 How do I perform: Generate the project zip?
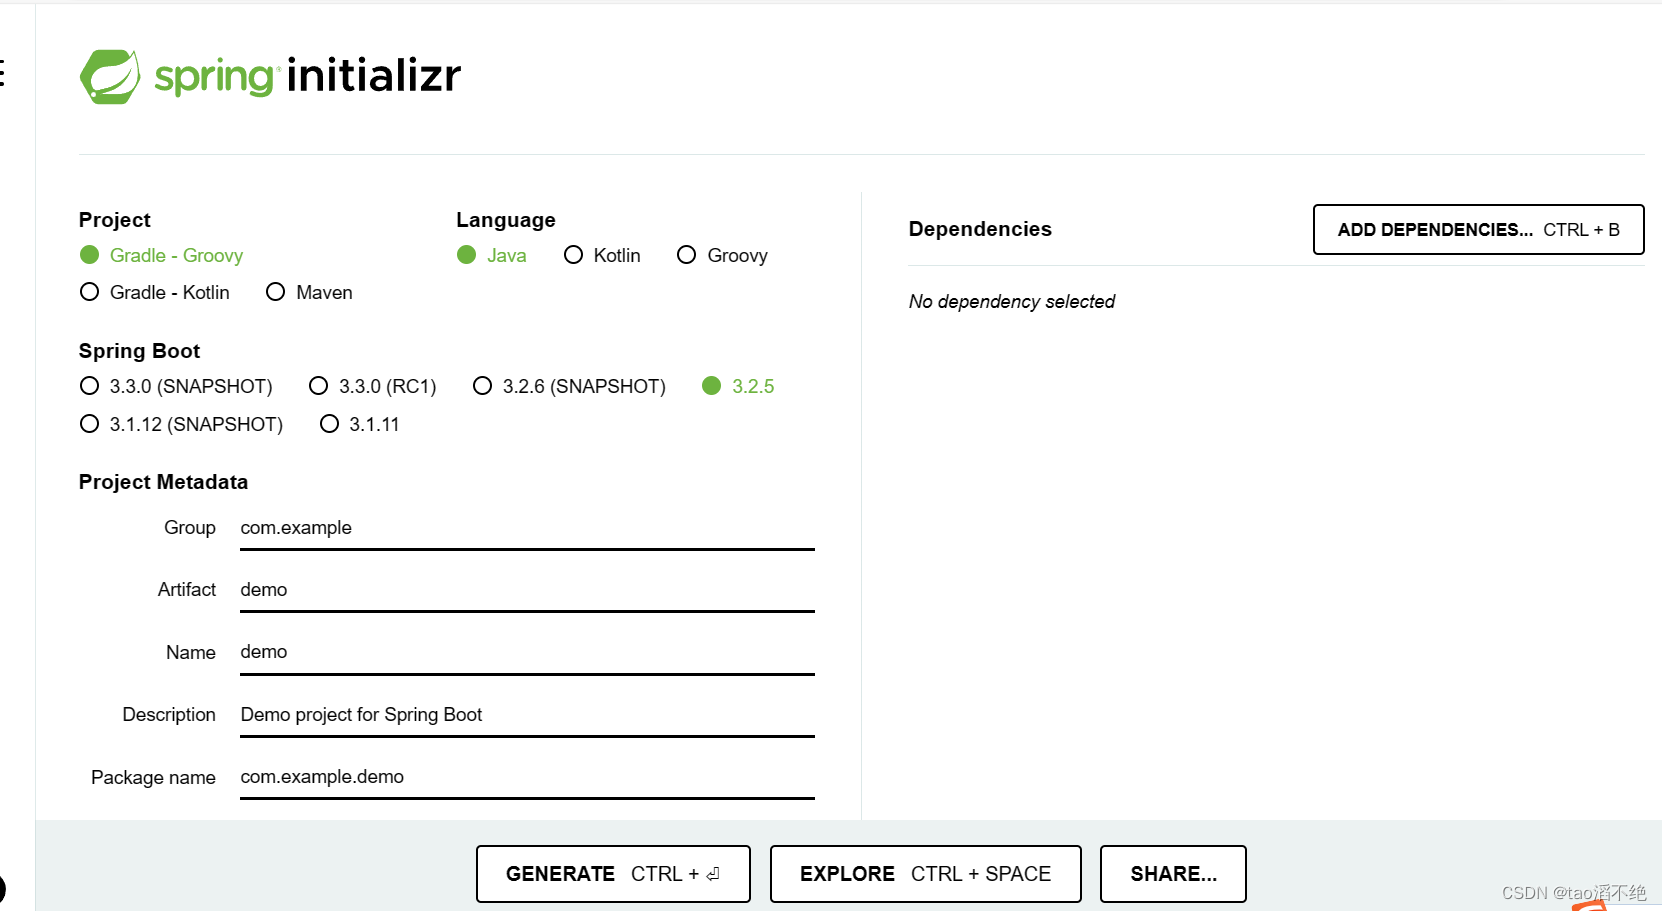(613, 874)
